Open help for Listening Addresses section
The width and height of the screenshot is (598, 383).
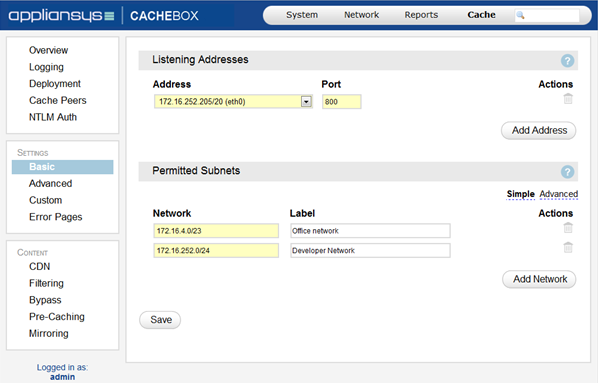point(567,61)
